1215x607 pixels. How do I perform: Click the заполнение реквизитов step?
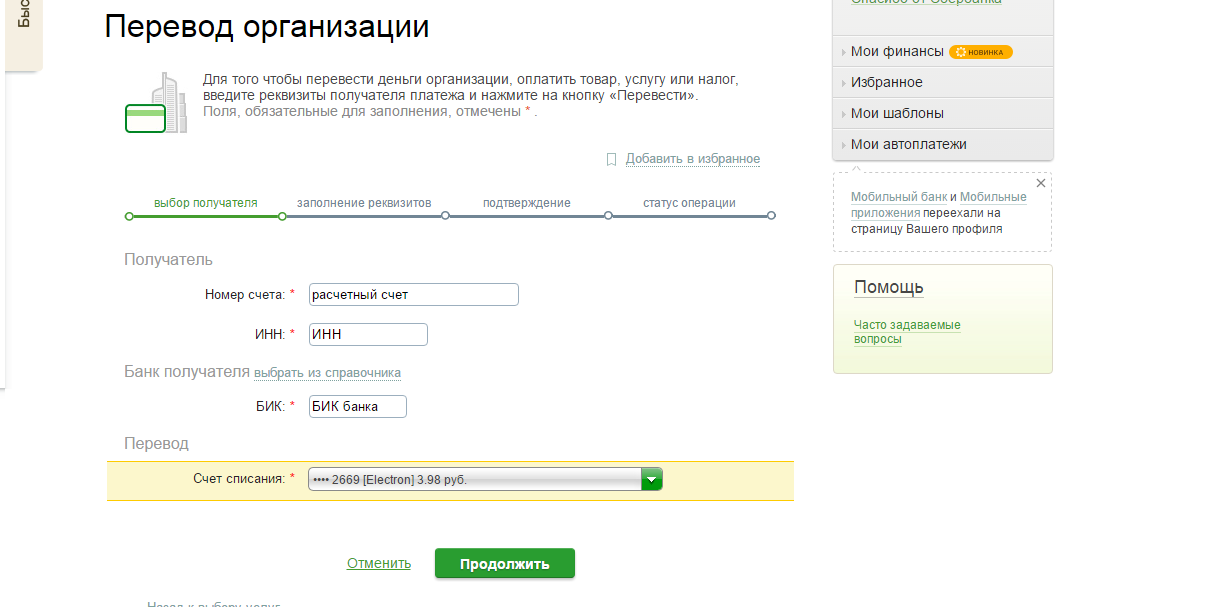[364, 203]
